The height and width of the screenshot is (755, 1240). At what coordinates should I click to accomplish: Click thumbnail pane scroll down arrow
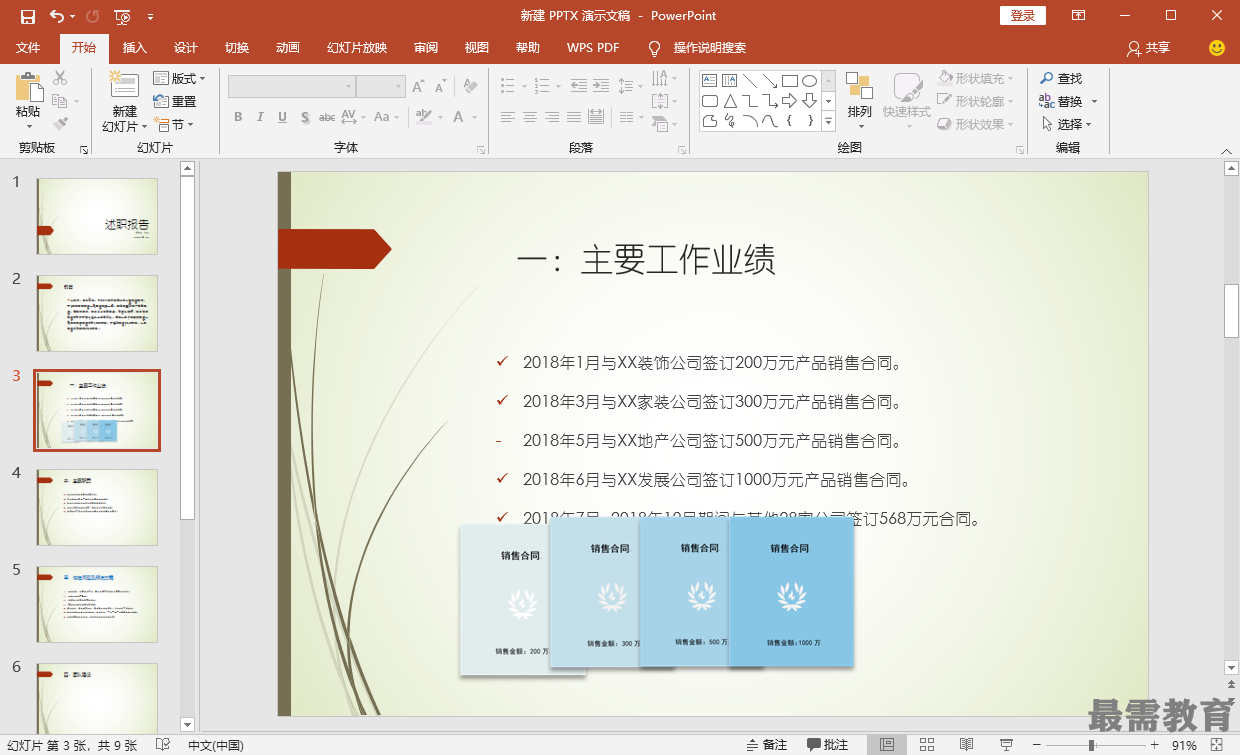pos(187,724)
